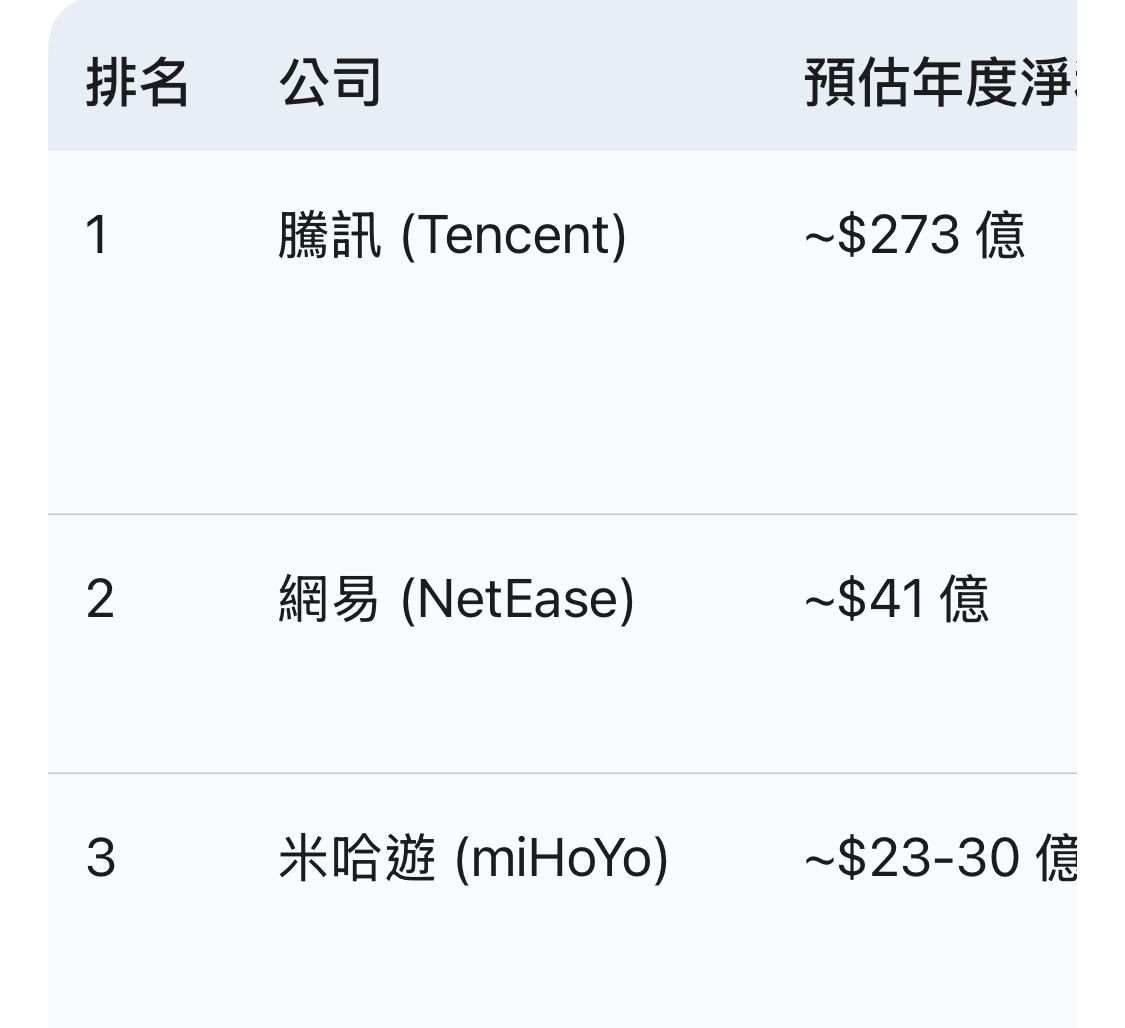Viewport: 1125px width, 1028px height.
Task: Select rank number 3 in the table
Action: coord(100,859)
